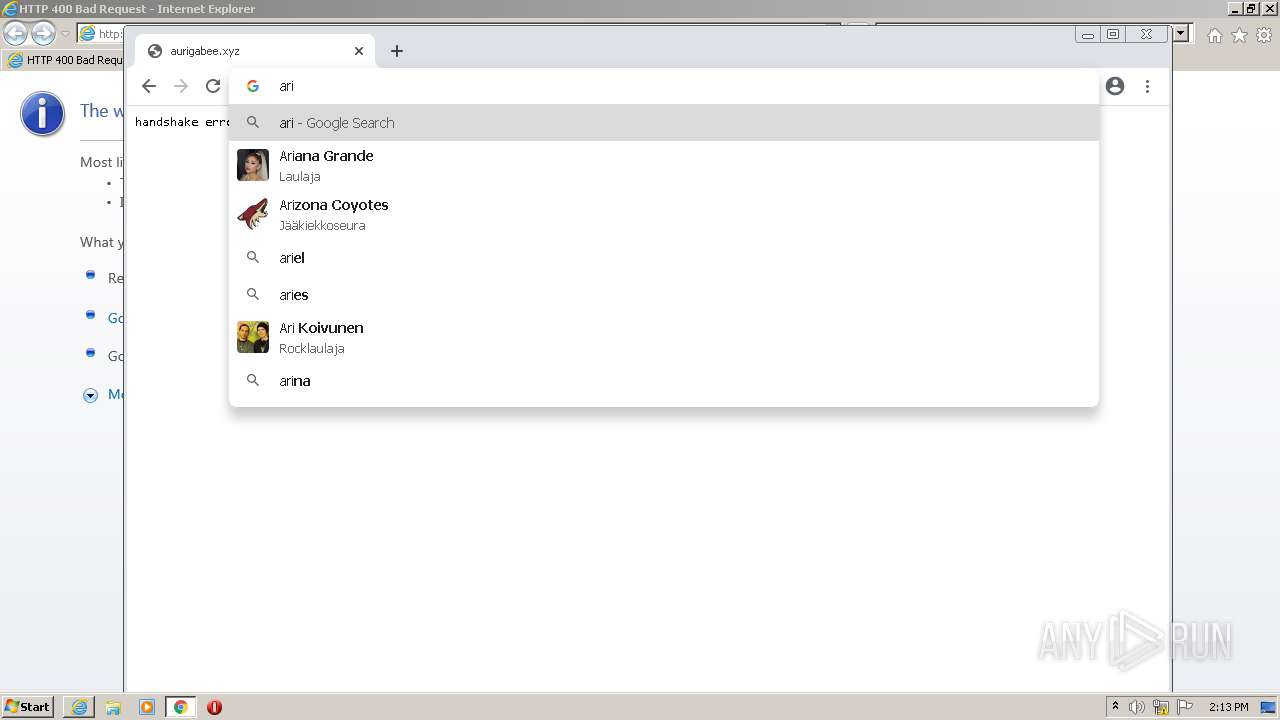Expand Internet Explorer's address bar dropdown

point(1181,34)
